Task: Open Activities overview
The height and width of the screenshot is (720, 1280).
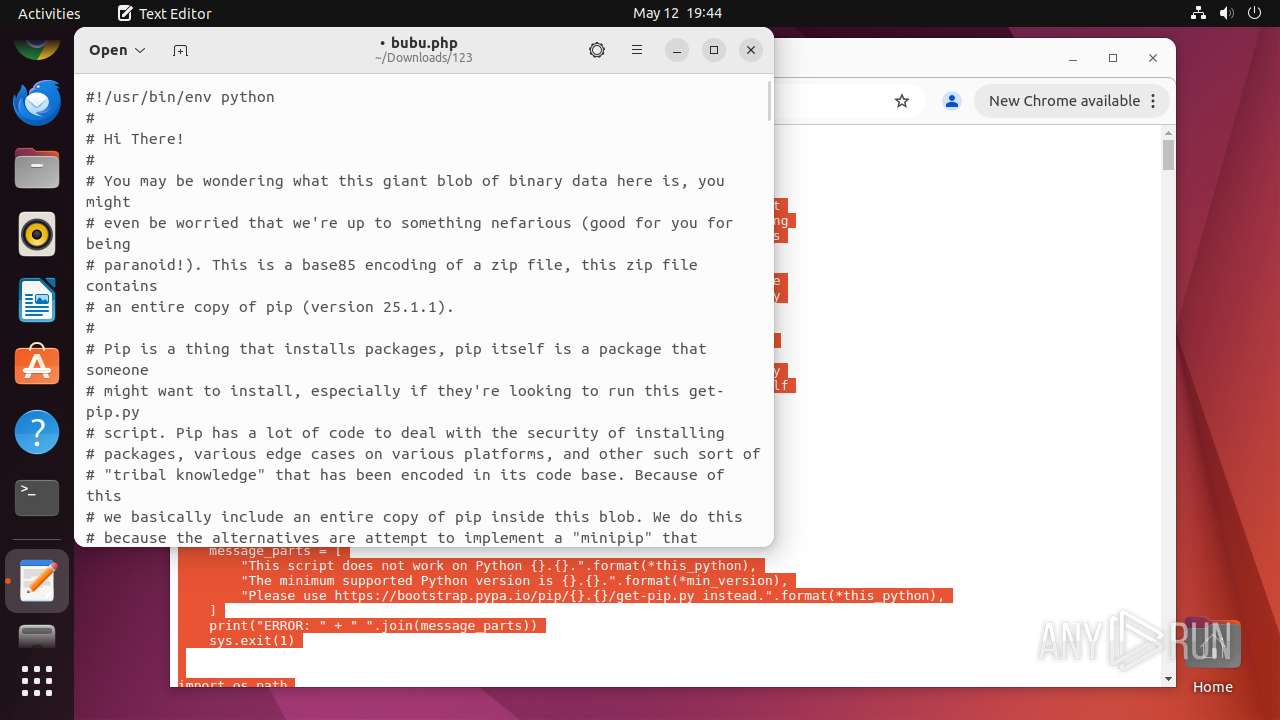Action: click(x=49, y=13)
